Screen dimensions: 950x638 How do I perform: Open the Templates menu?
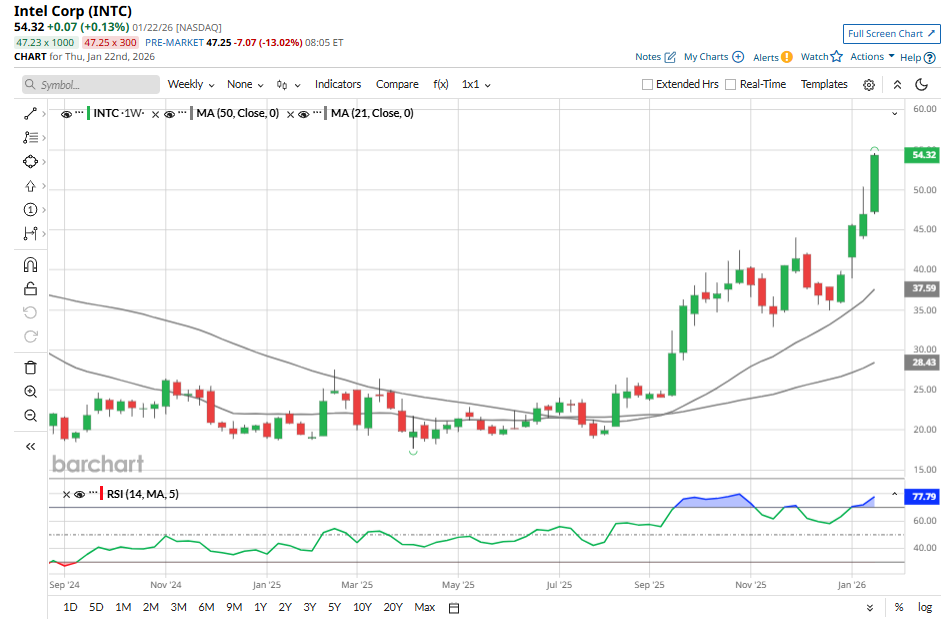pos(824,84)
